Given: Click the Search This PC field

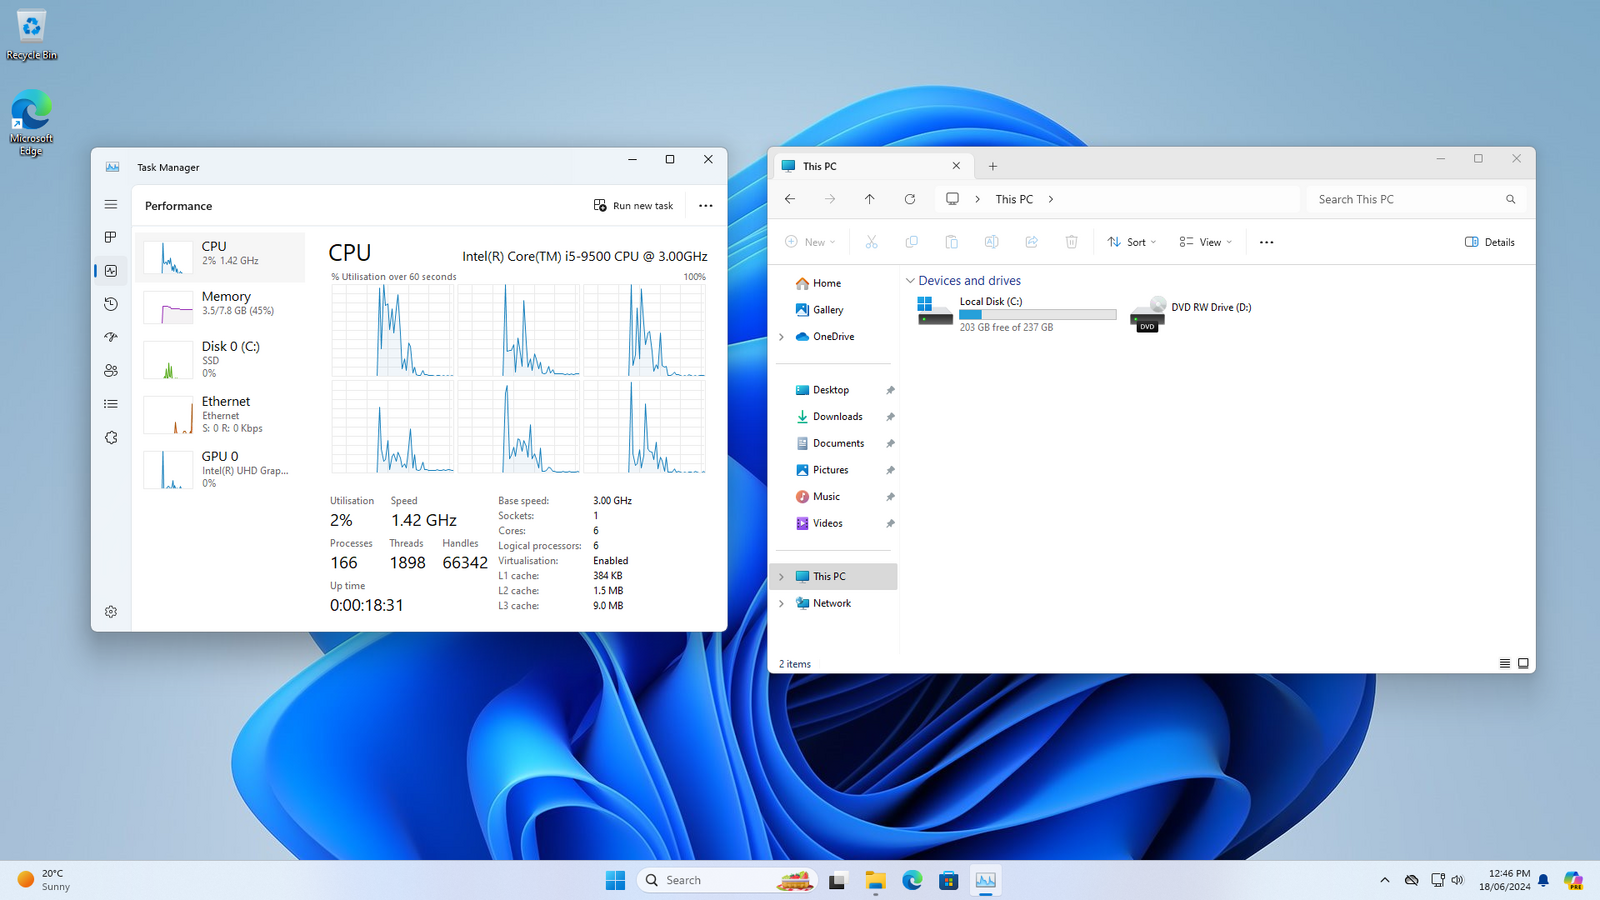Looking at the screenshot, I should click(1417, 199).
